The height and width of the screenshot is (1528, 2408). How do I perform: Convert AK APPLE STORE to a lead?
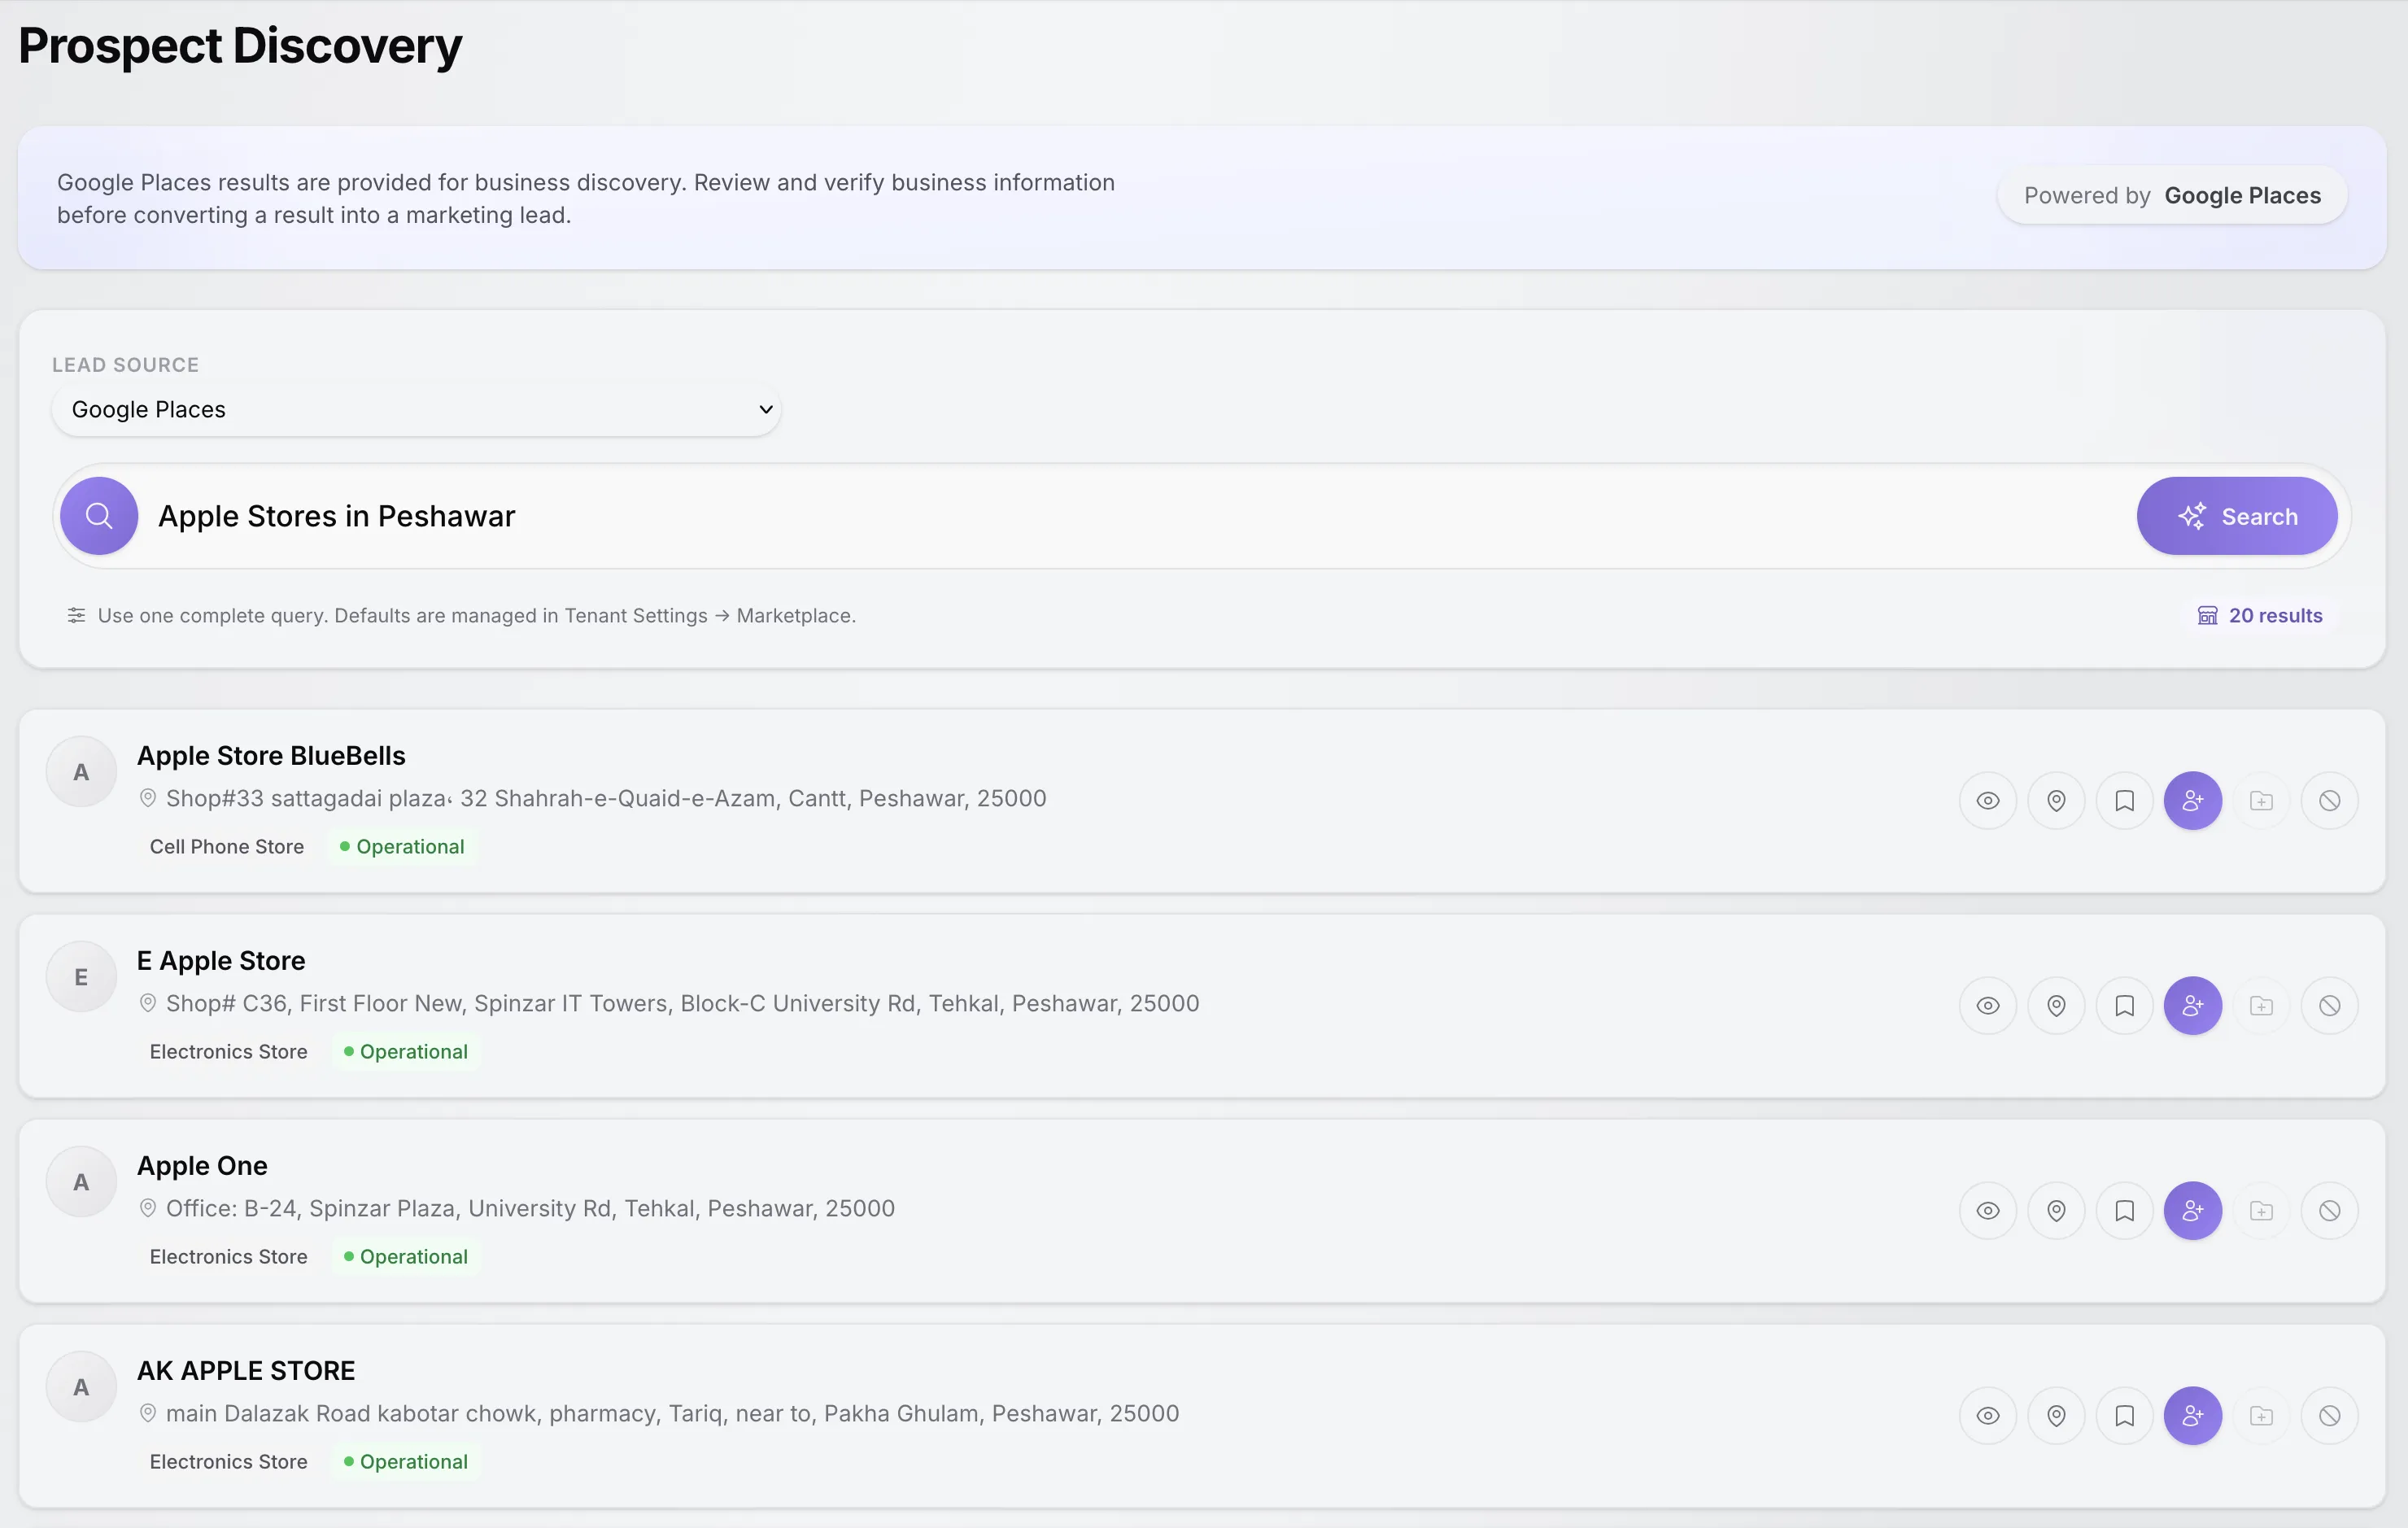point(2193,1416)
